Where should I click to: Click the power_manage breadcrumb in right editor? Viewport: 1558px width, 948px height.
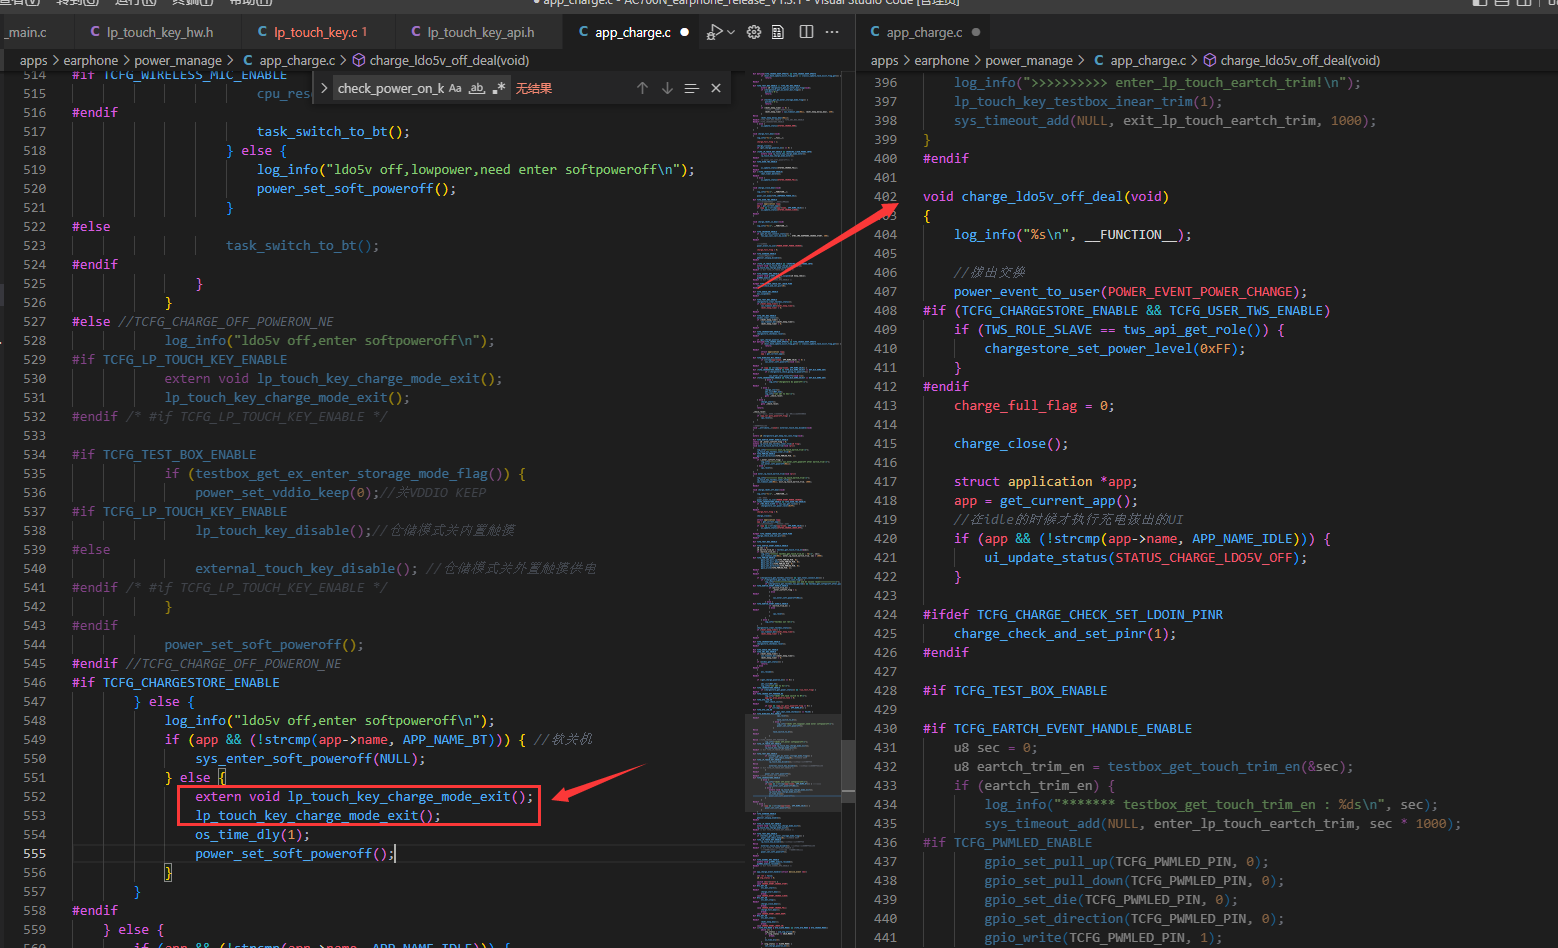click(x=1029, y=60)
